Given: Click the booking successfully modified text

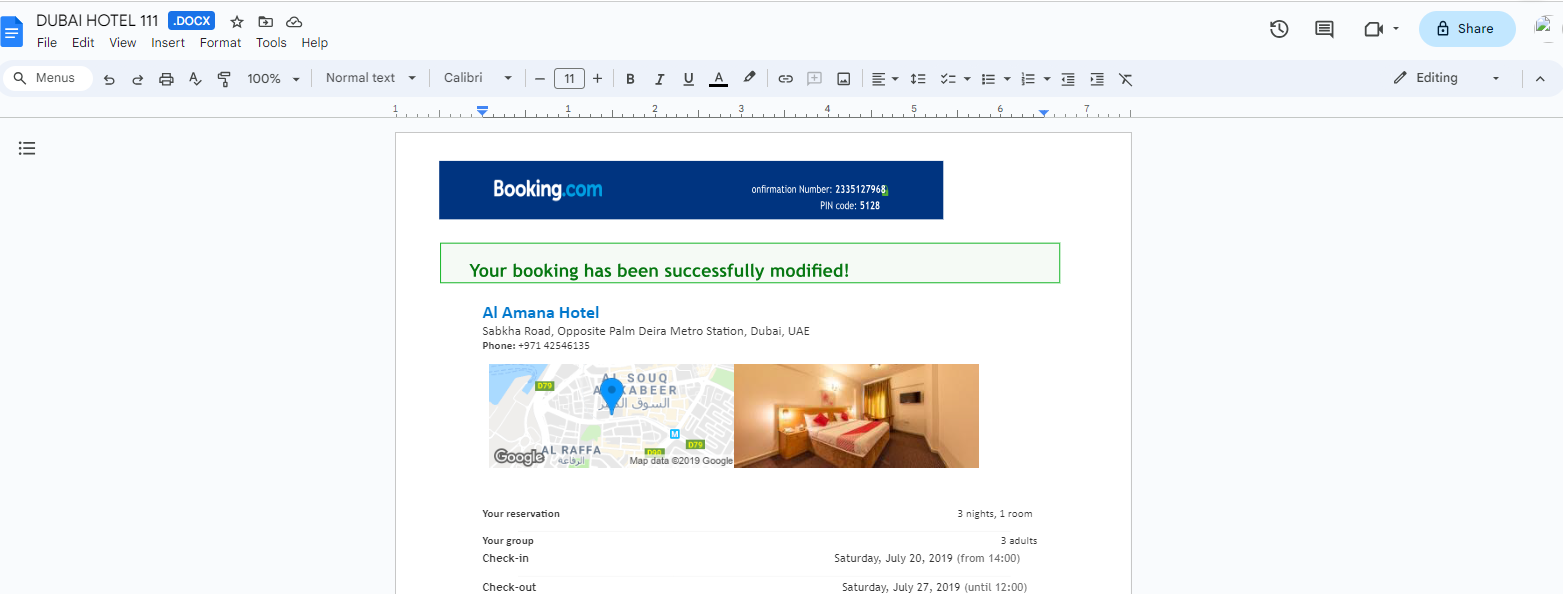Looking at the screenshot, I should coord(659,271).
